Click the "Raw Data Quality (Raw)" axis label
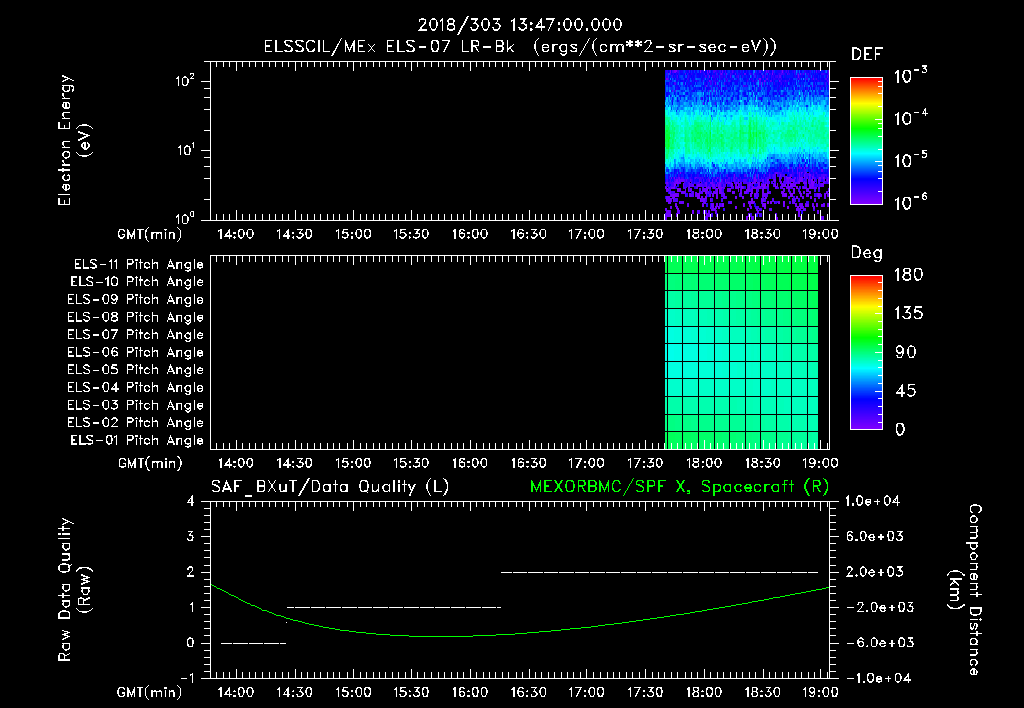This screenshot has width=1024, height=708. tap(74, 590)
